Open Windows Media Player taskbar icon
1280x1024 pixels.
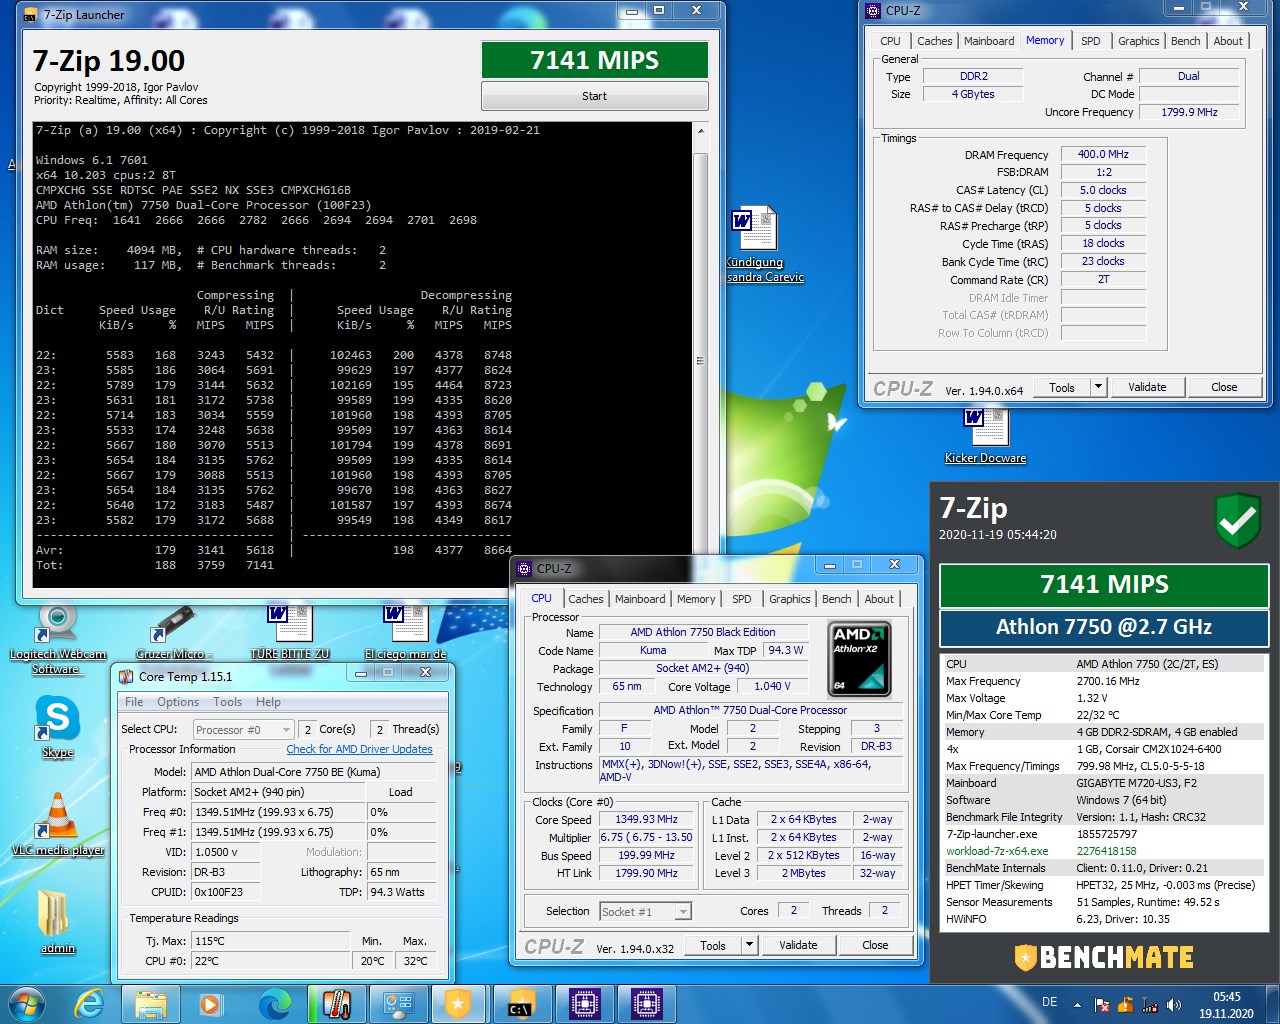point(211,1003)
